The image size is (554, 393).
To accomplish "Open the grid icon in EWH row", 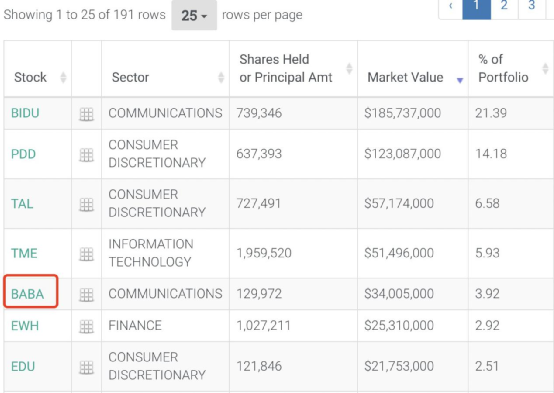I will coord(87,326).
